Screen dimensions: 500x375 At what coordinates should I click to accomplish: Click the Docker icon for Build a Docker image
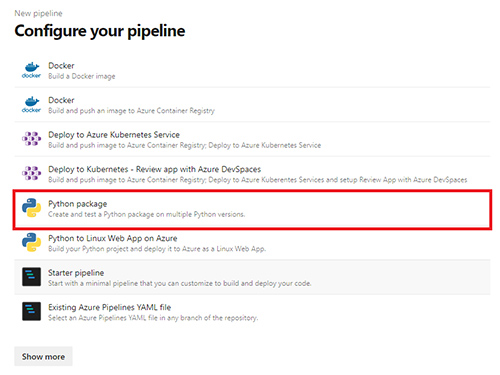[31, 70]
